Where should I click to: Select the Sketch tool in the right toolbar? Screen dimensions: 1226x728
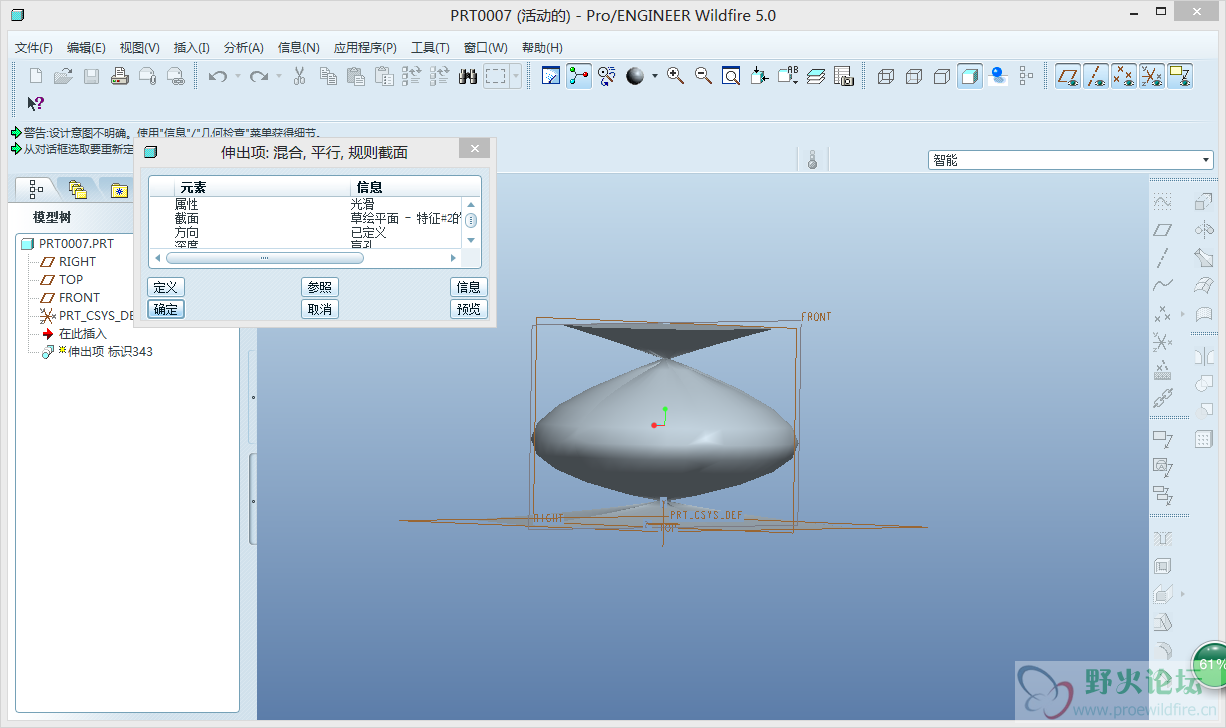tap(1162, 202)
